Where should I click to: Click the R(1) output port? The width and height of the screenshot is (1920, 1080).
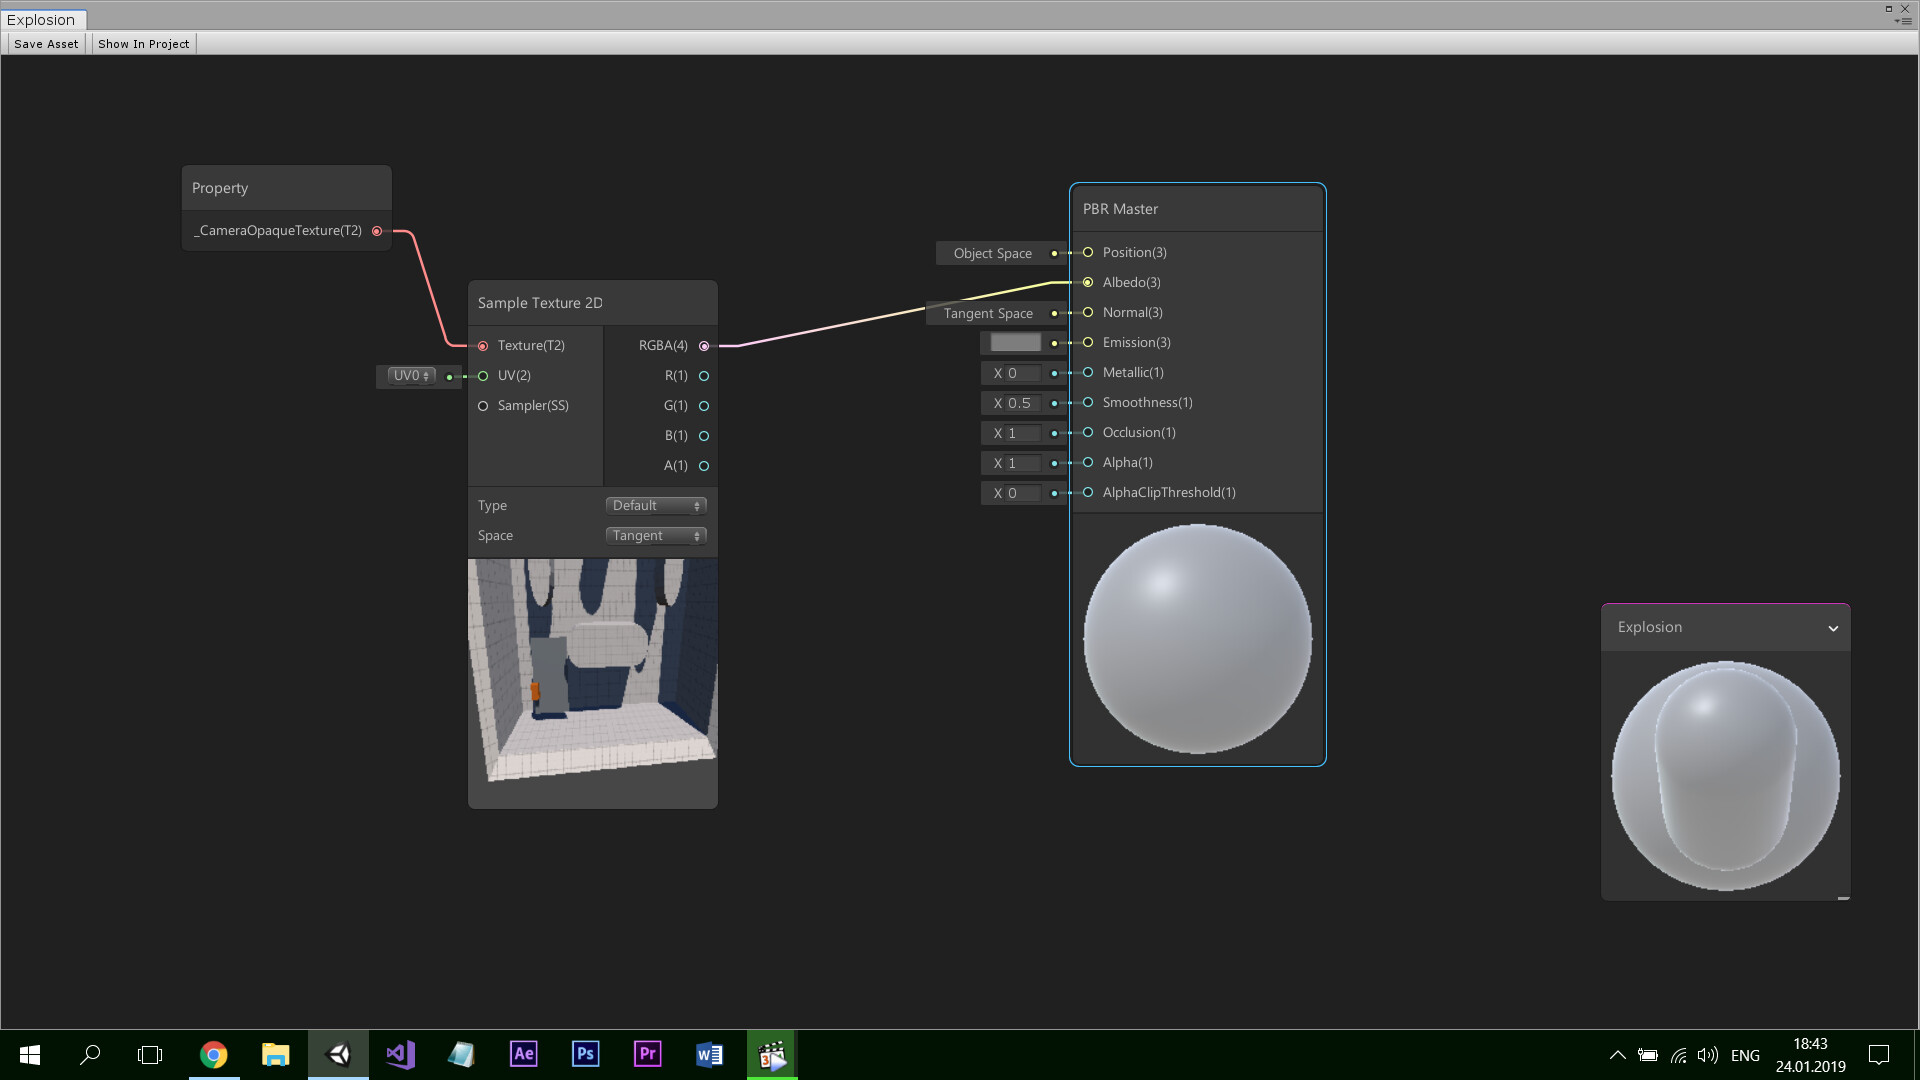pyautogui.click(x=704, y=376)
